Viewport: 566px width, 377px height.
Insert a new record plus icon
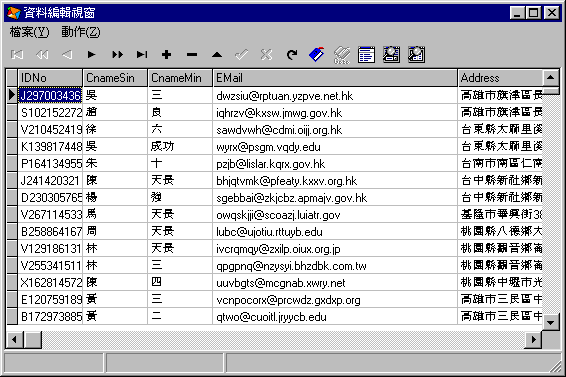click(166, 55)
